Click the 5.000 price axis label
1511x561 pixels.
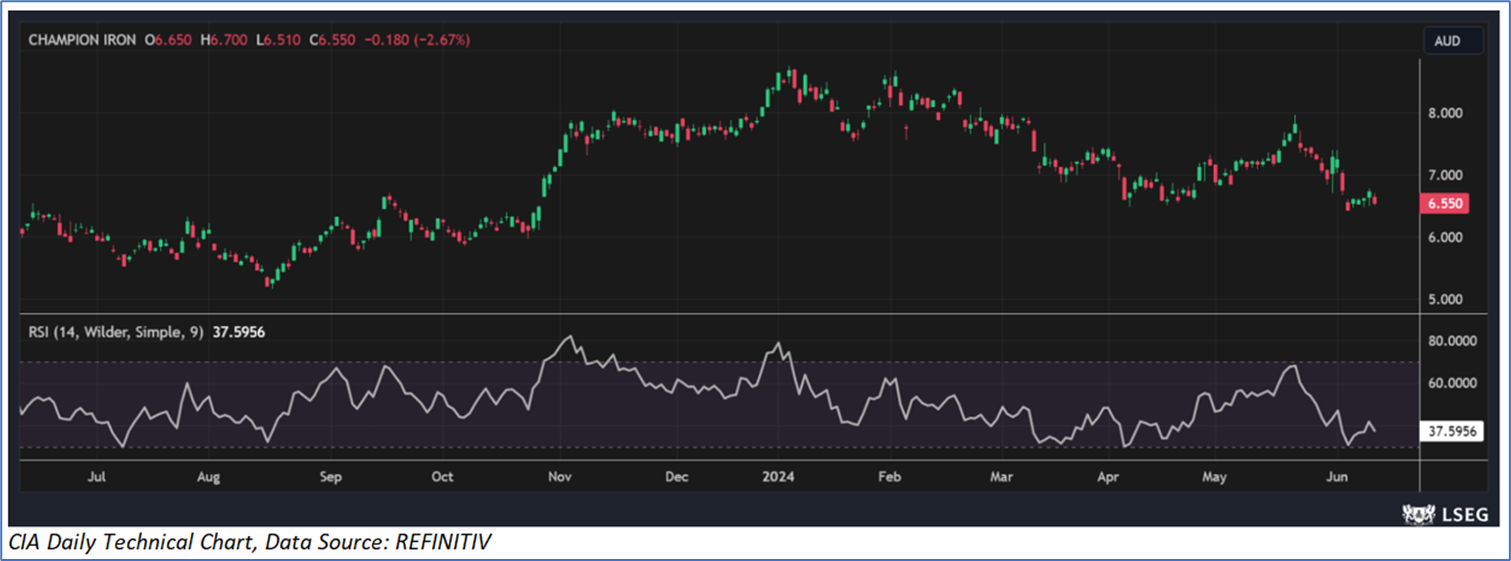point(1446,299)
